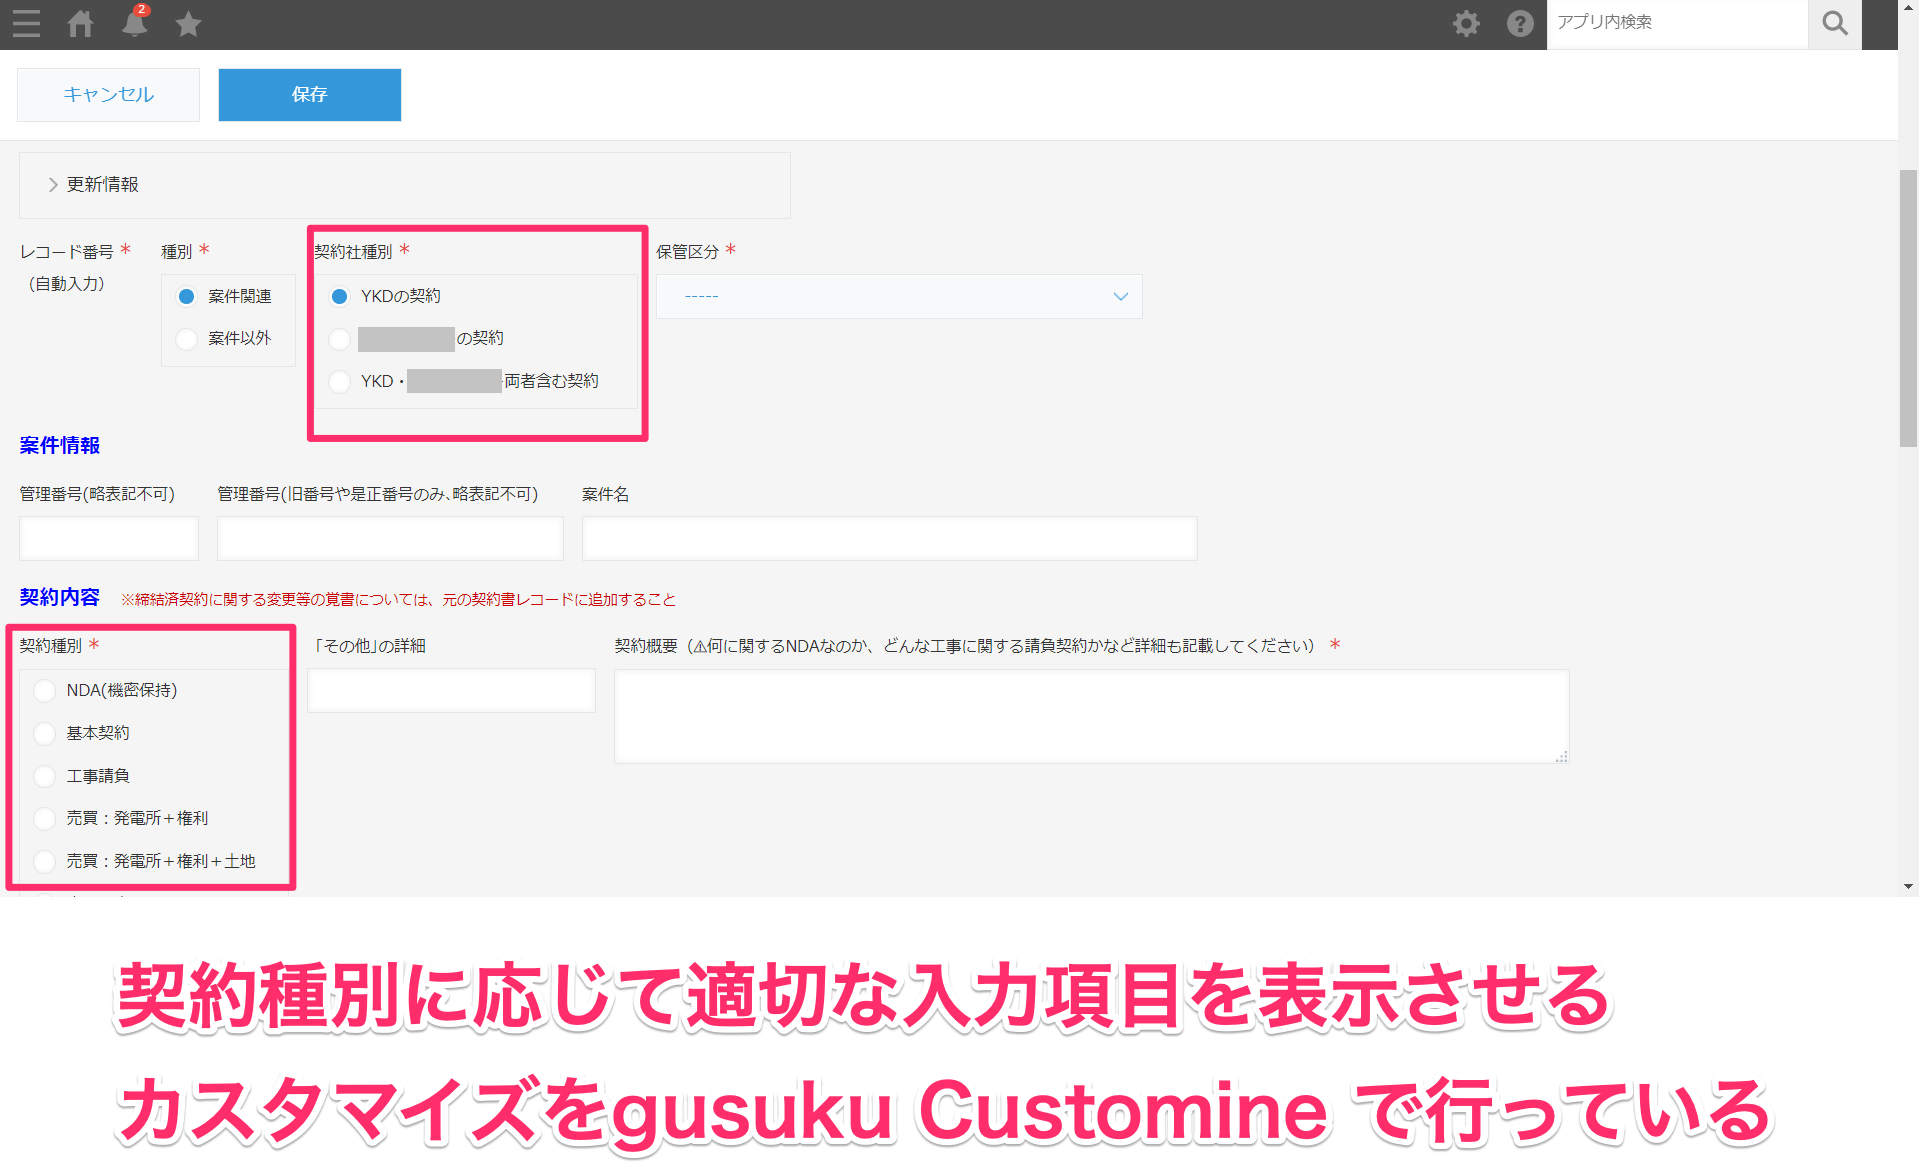1919x1166 pixels.
Task: Open the hamburger menu icon
Action: click(x=27, y=23)
